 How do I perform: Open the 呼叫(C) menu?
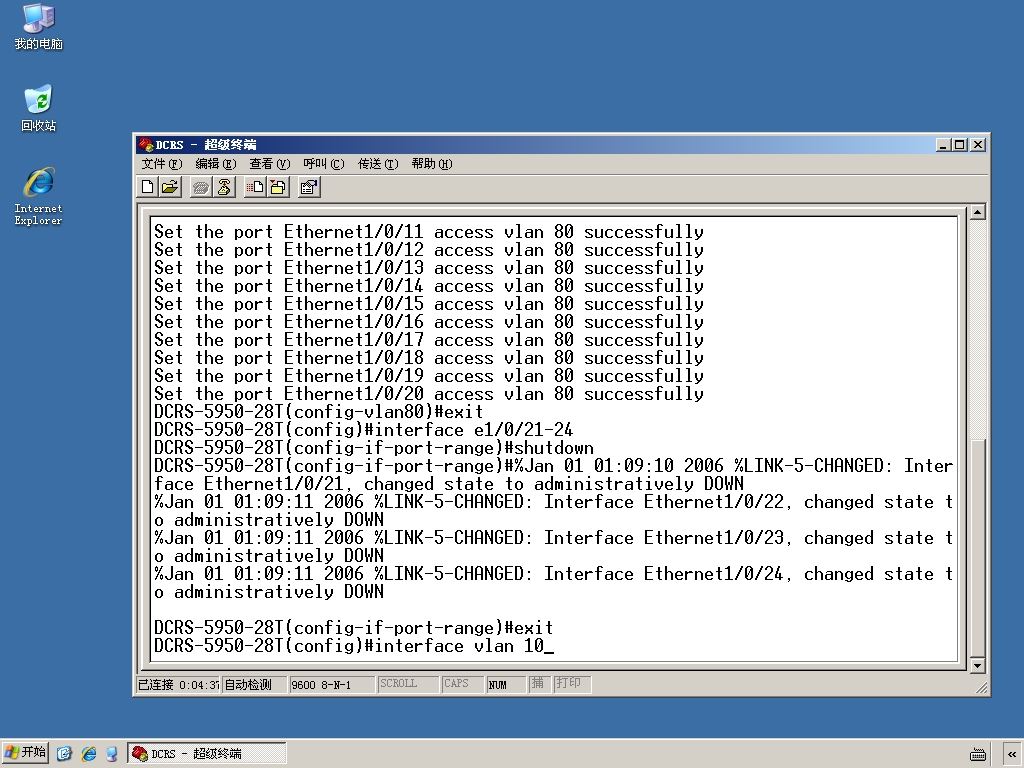click(323, 164)
